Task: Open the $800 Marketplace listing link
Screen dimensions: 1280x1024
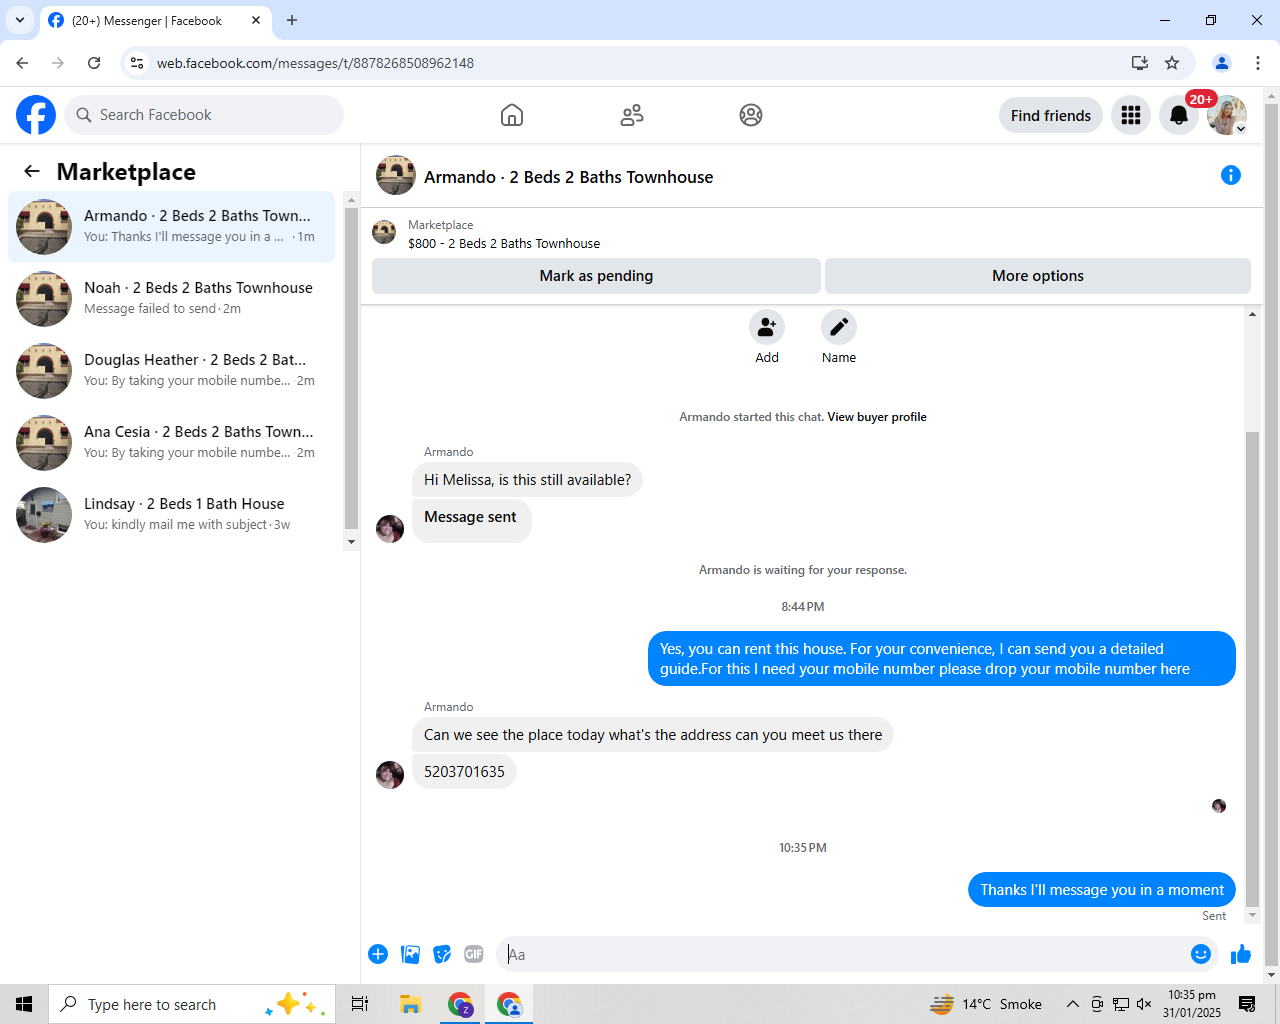Action: coord(504,243)
